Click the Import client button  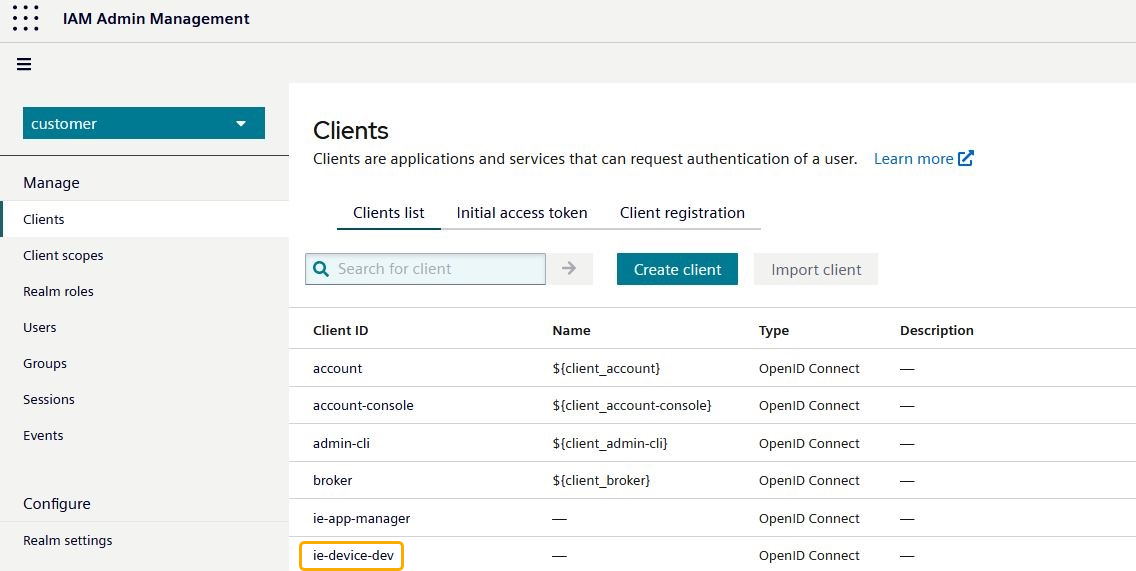(816, 269)
